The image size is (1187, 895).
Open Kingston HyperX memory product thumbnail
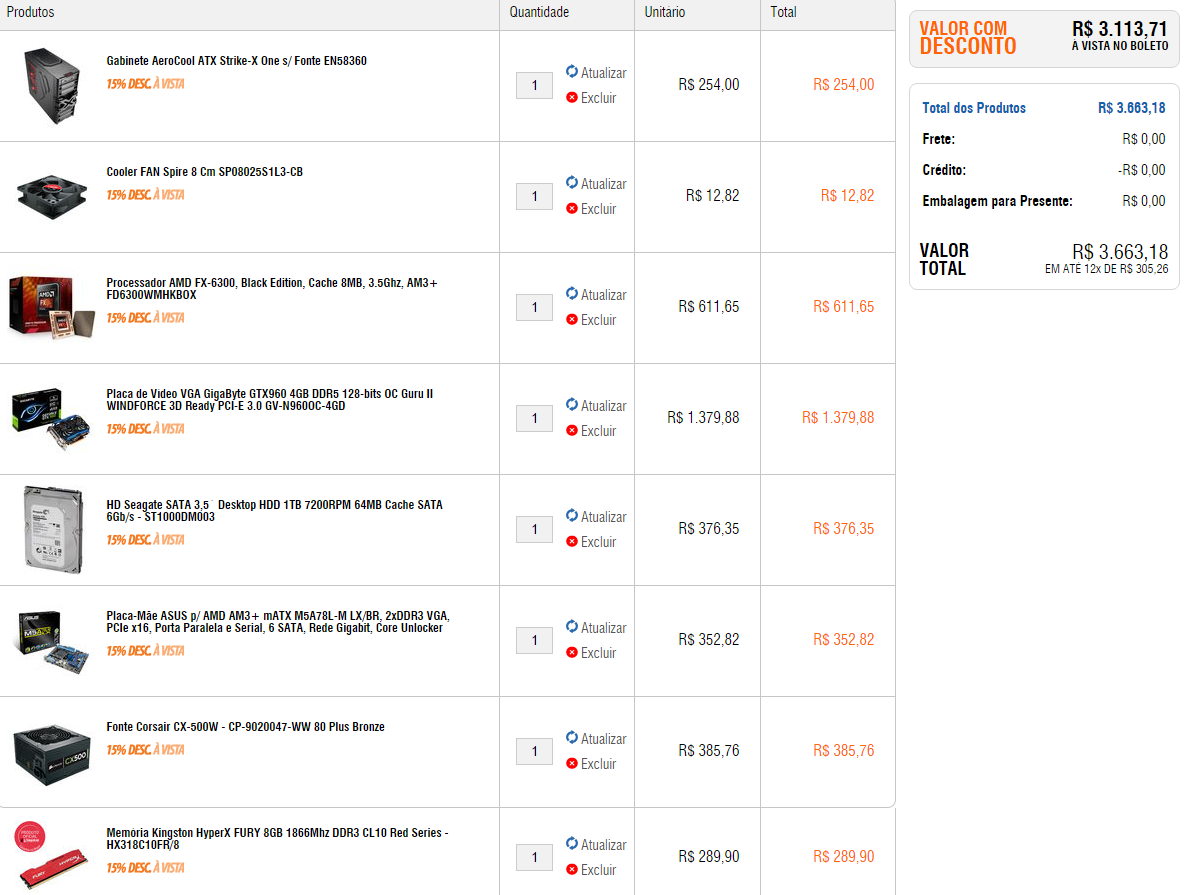point(51,856)
